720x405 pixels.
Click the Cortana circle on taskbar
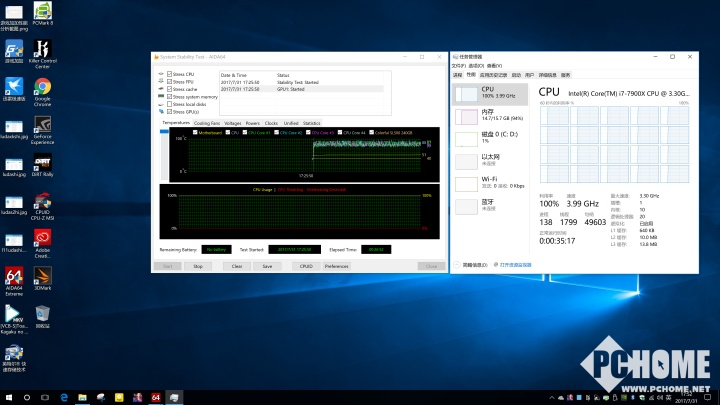(x=27, y=398)
